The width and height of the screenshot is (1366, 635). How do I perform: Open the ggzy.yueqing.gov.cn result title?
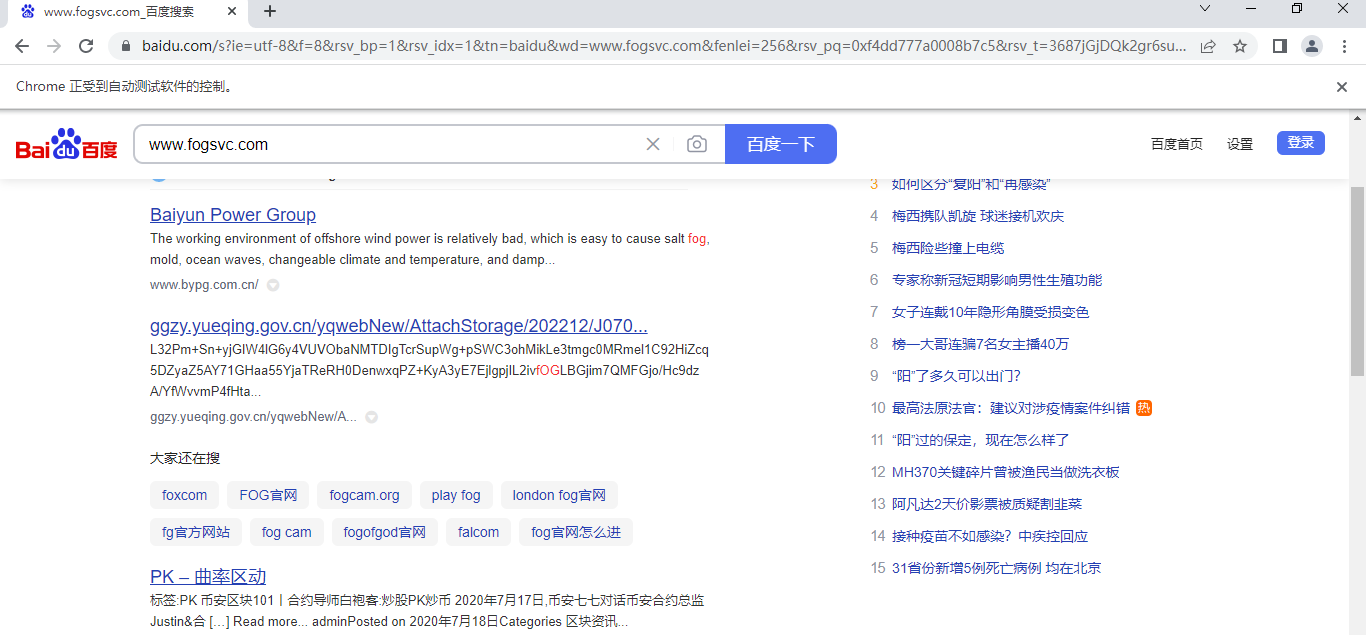[399, 326]
